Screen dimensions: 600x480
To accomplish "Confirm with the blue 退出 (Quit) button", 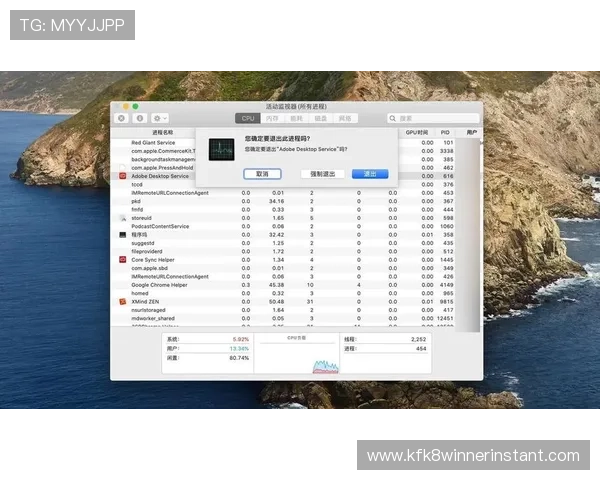I will click(370, 173).
